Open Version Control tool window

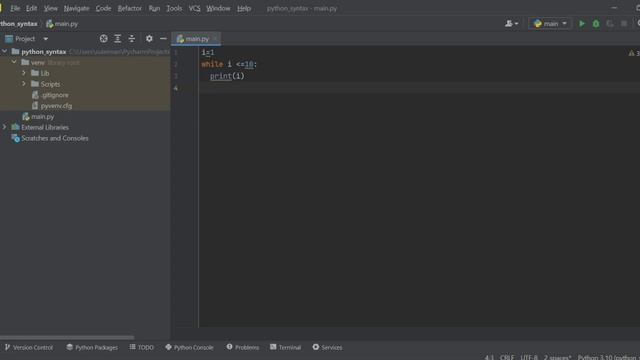tap(29, 347)
